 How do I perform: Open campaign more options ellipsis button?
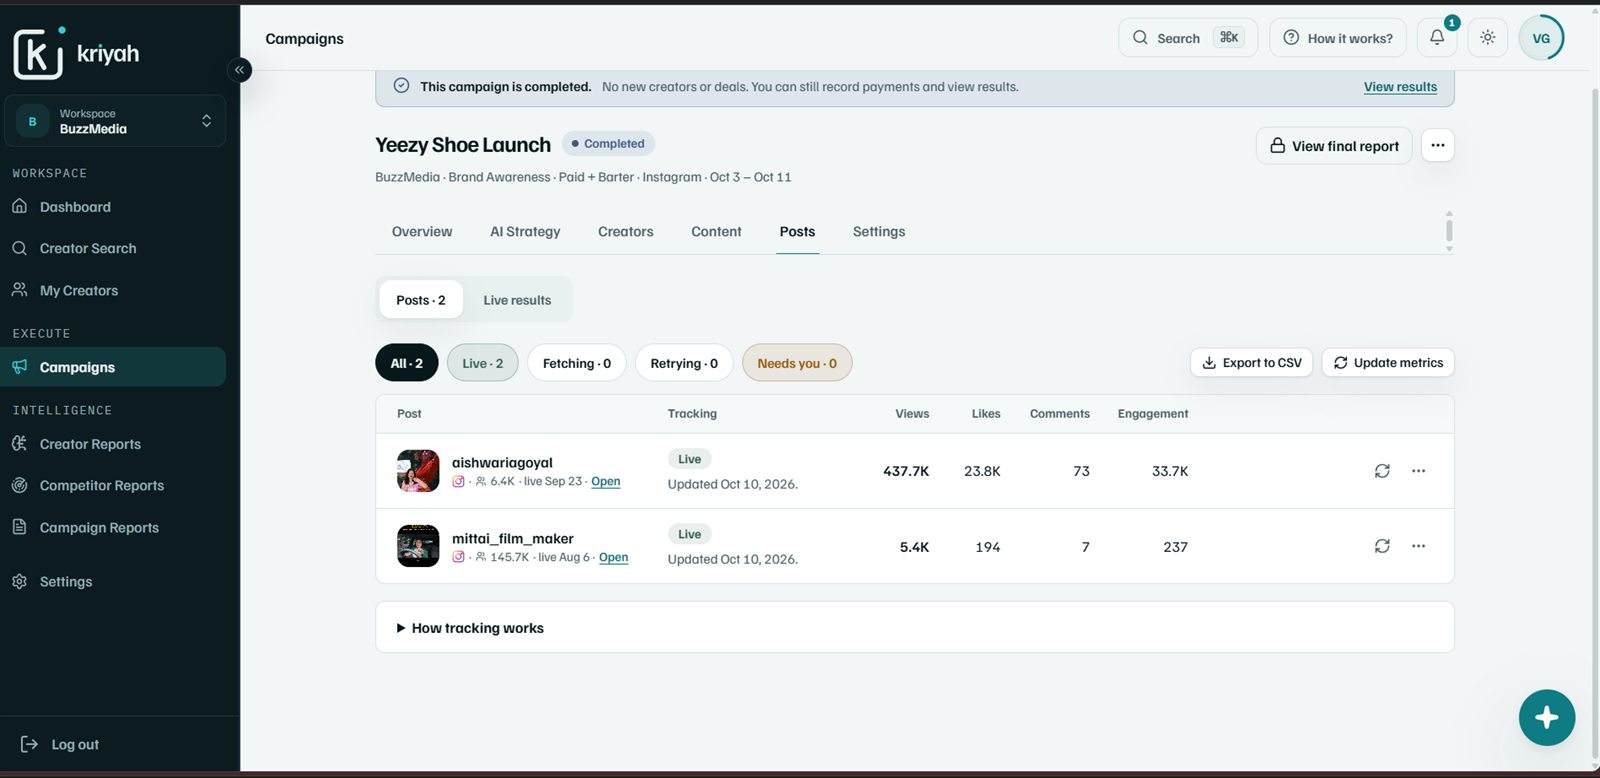click(1437, 145)
